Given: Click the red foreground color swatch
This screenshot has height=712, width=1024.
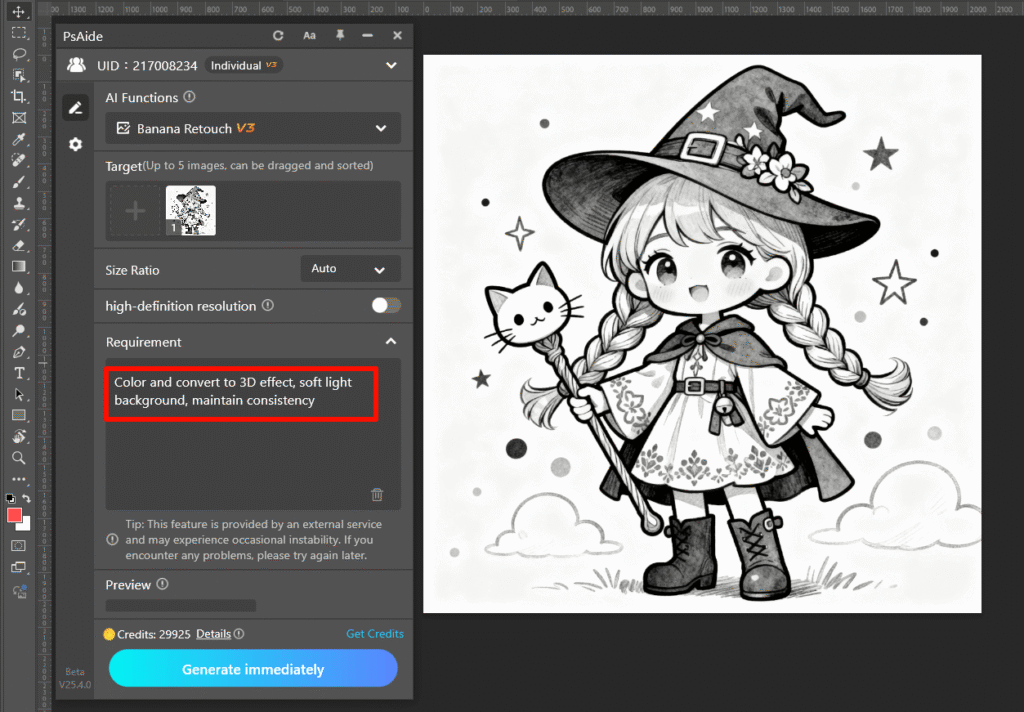Looking at the screenshot, I should 15,515.
